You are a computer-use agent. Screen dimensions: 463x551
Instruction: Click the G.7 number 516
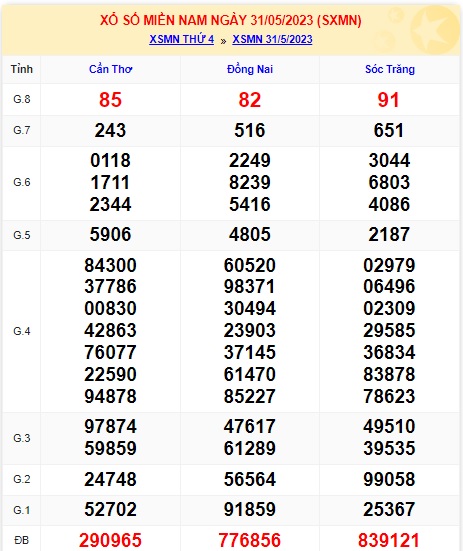click(x=250, y=130)
